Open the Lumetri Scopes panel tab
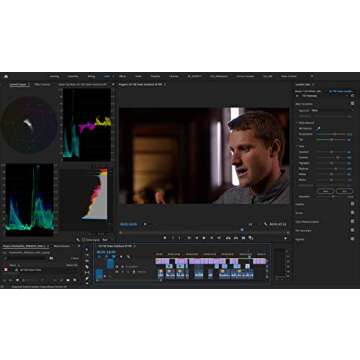This screenshot has width=360, height=360. pos(19,85)
